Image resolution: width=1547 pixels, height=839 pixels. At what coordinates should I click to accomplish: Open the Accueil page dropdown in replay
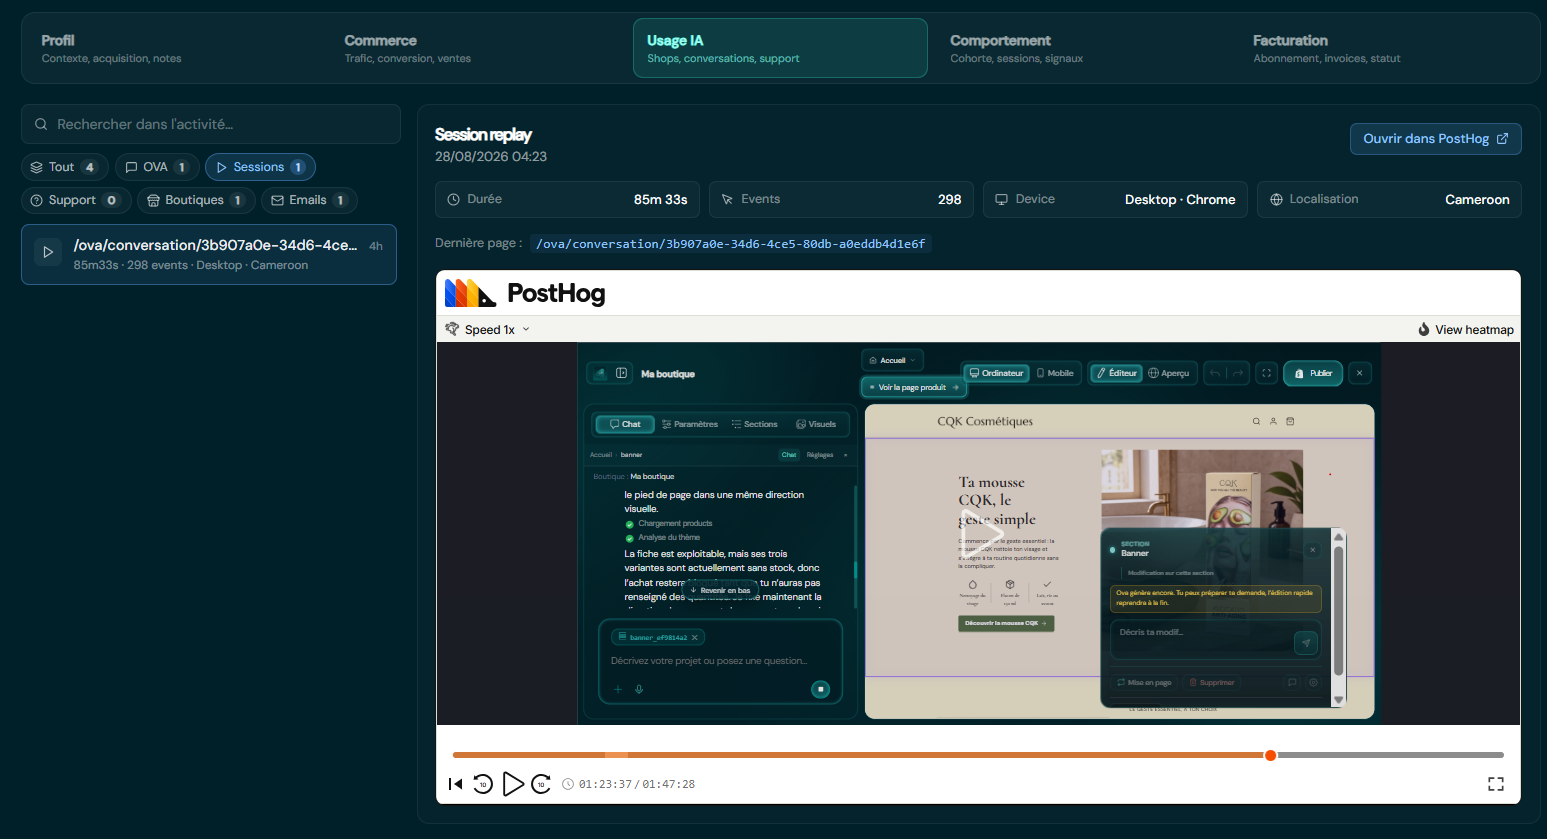892,360
